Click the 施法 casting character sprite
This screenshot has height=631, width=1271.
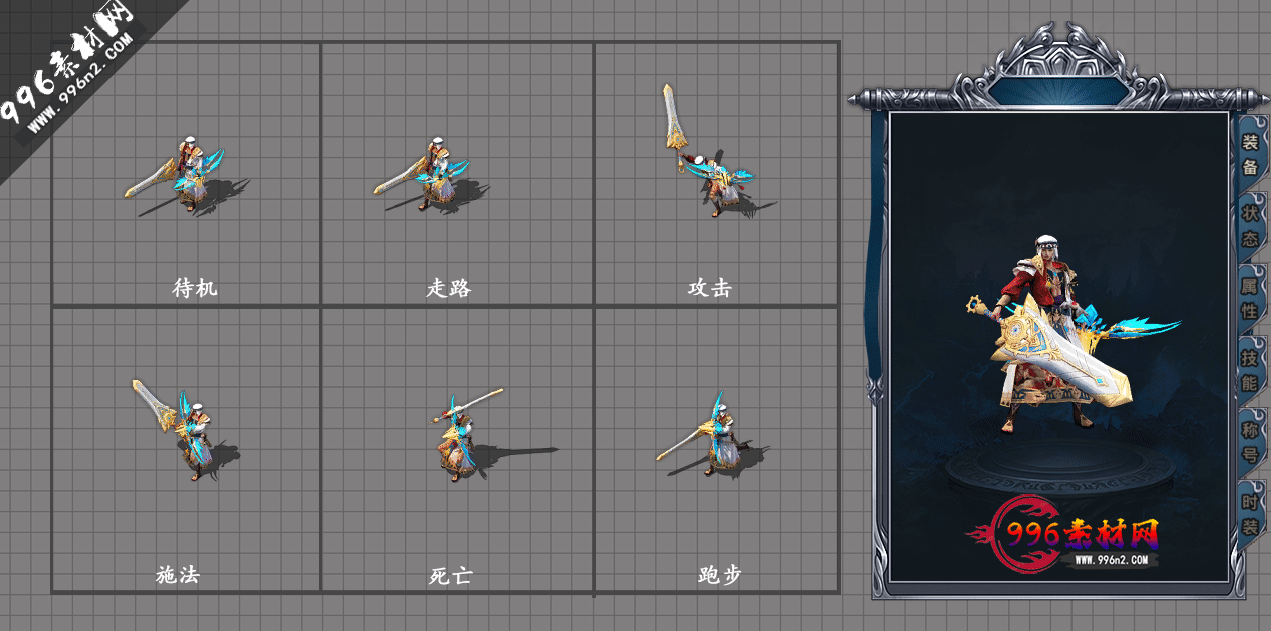[x=185, y=429]
